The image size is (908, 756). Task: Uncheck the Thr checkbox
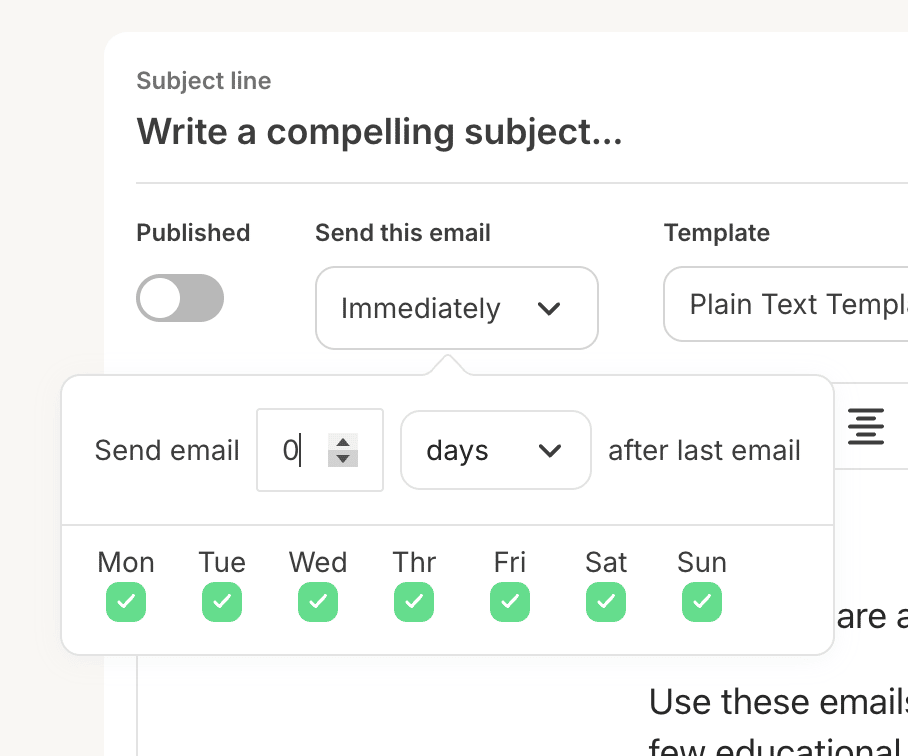pos(414,602)
